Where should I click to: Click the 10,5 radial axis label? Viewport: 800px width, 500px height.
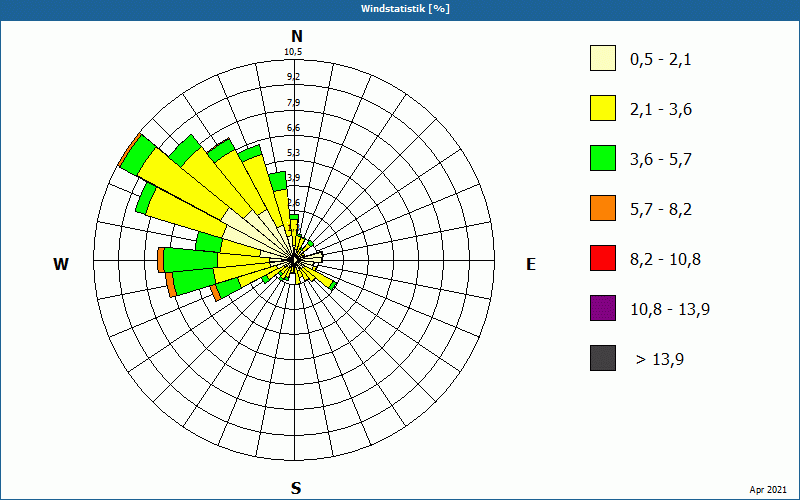293,52
